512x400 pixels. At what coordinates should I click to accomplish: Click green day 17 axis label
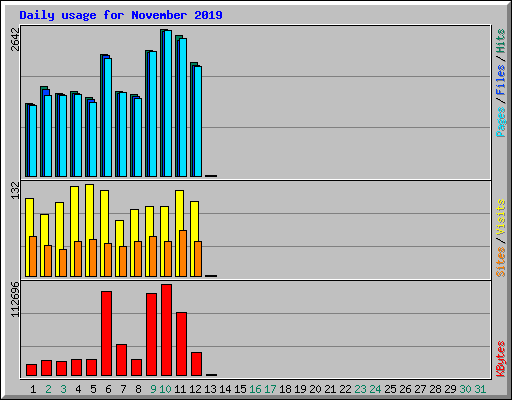click(x=270, y=389)
